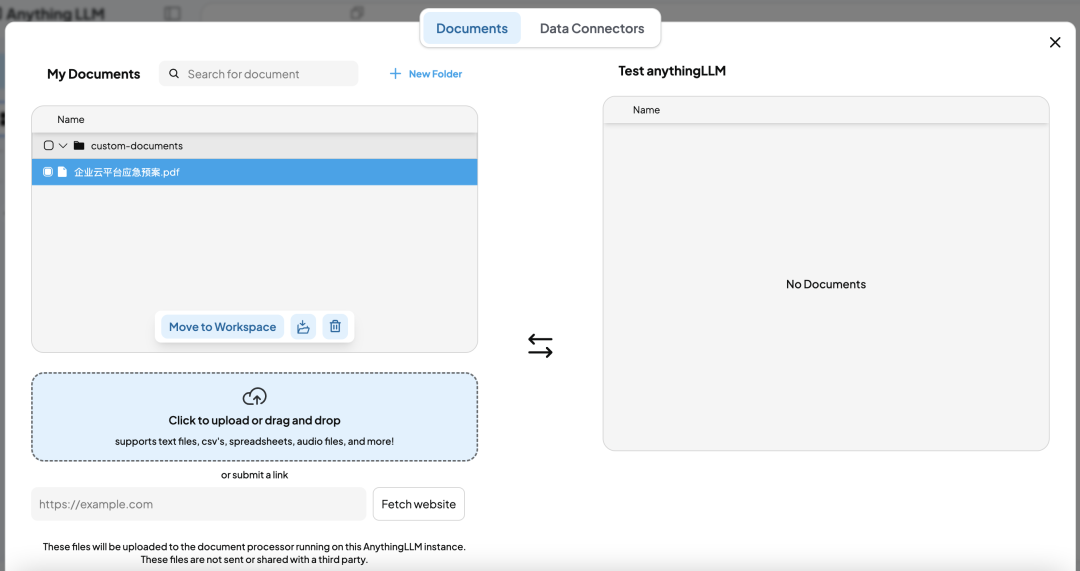Click the 企业云平台应急预案.pdf file icon
1080x571 pixels.
pos(62,172)
